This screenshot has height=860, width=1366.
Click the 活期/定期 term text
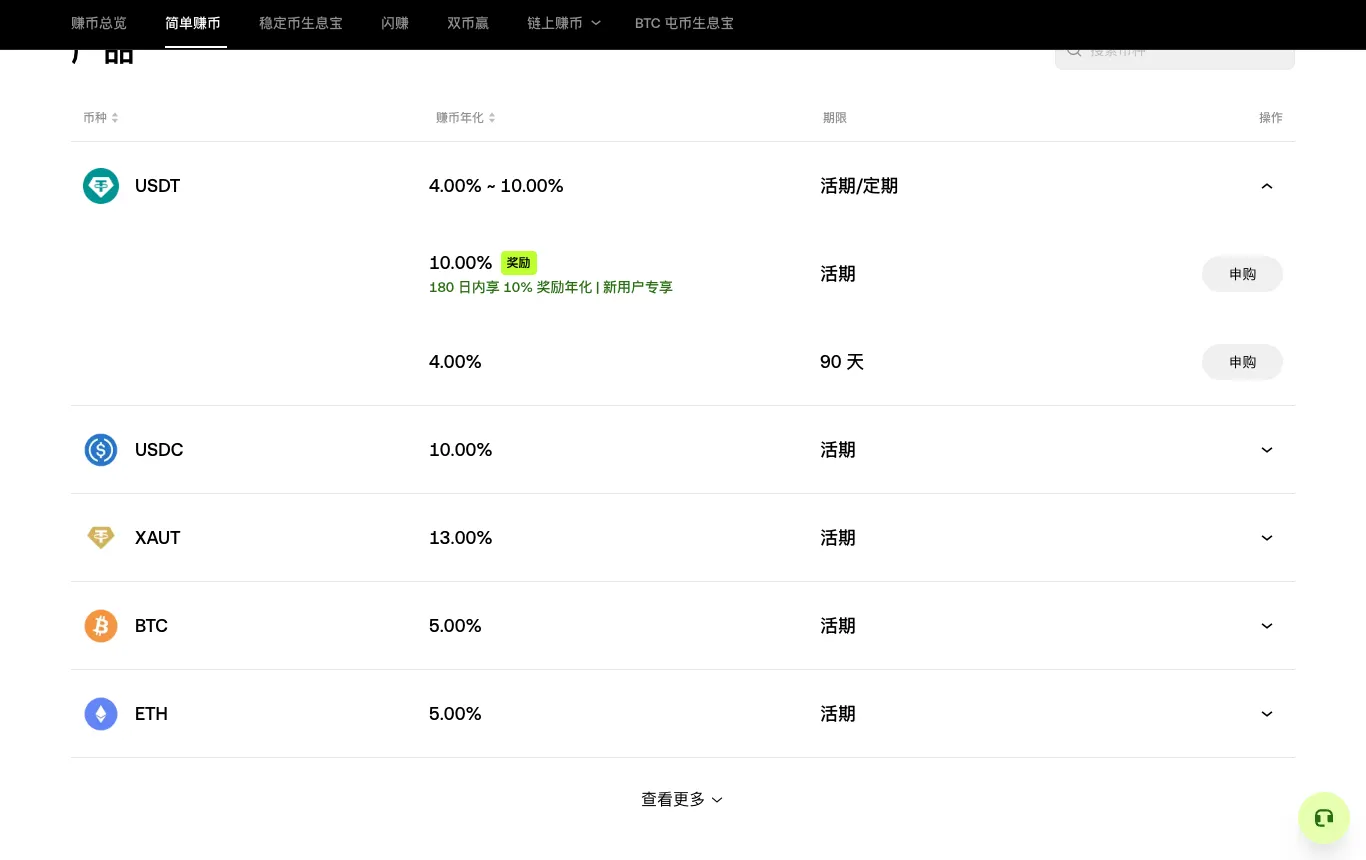(859, 186)
